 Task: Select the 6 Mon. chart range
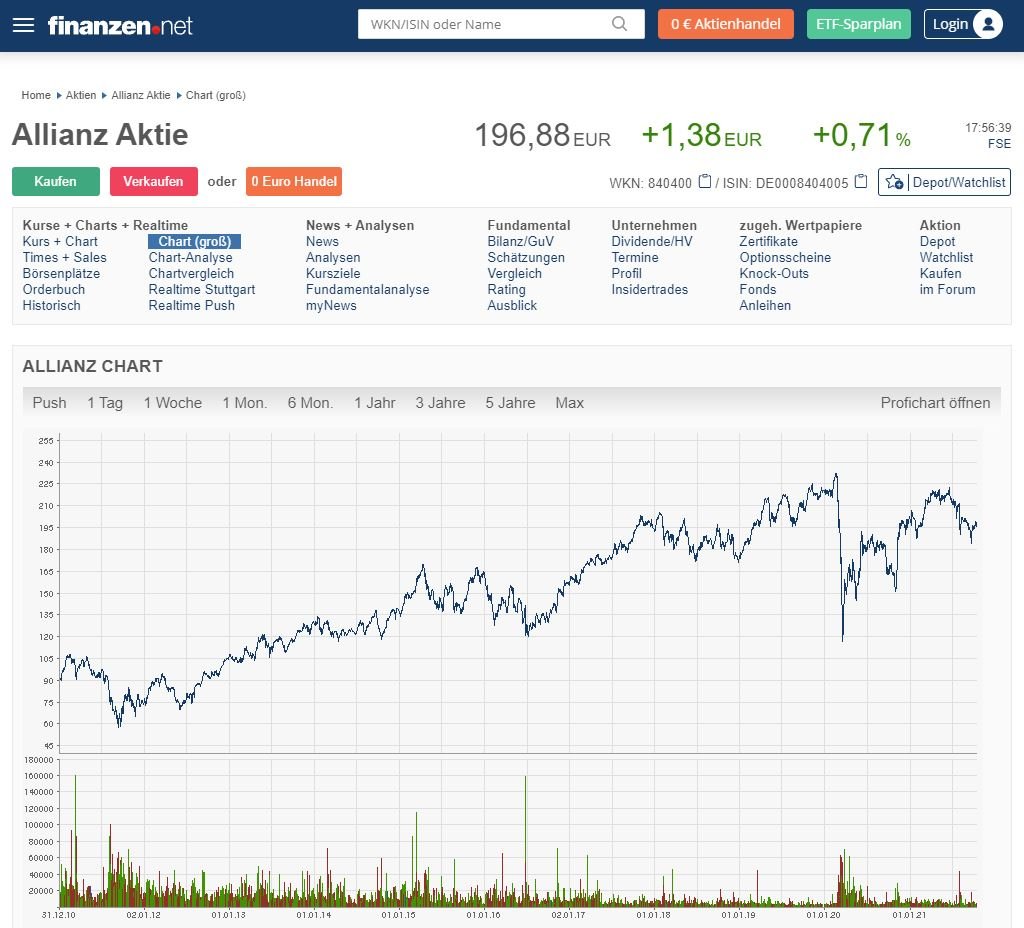(310, 403)
